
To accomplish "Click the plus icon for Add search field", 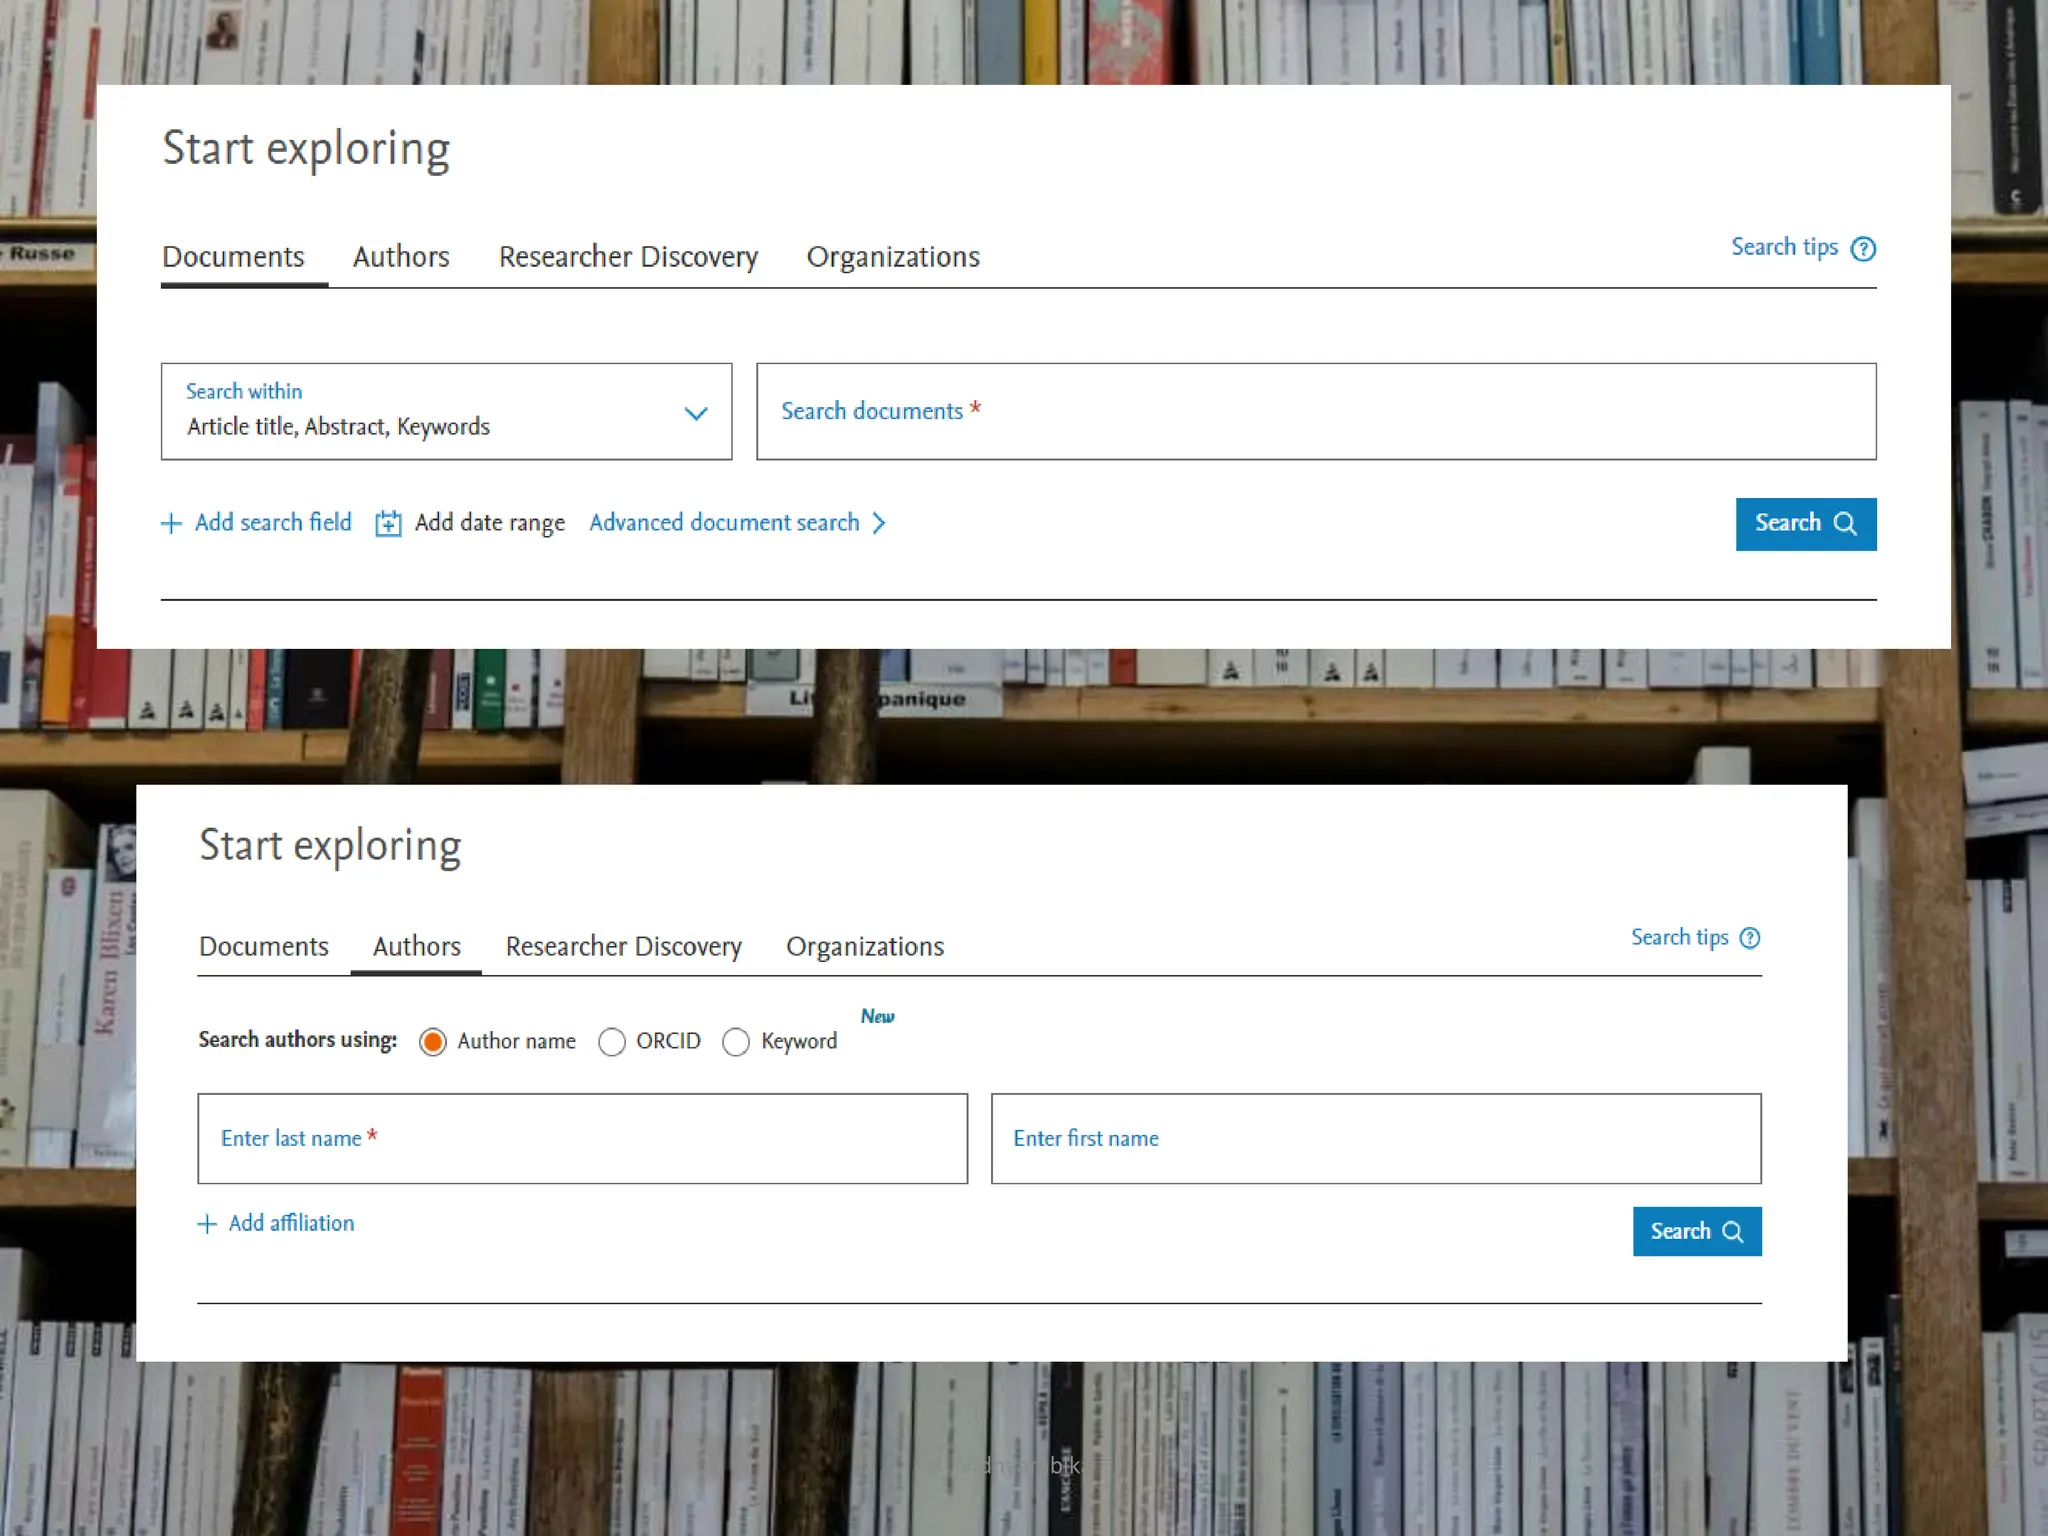I will [171, 524].
